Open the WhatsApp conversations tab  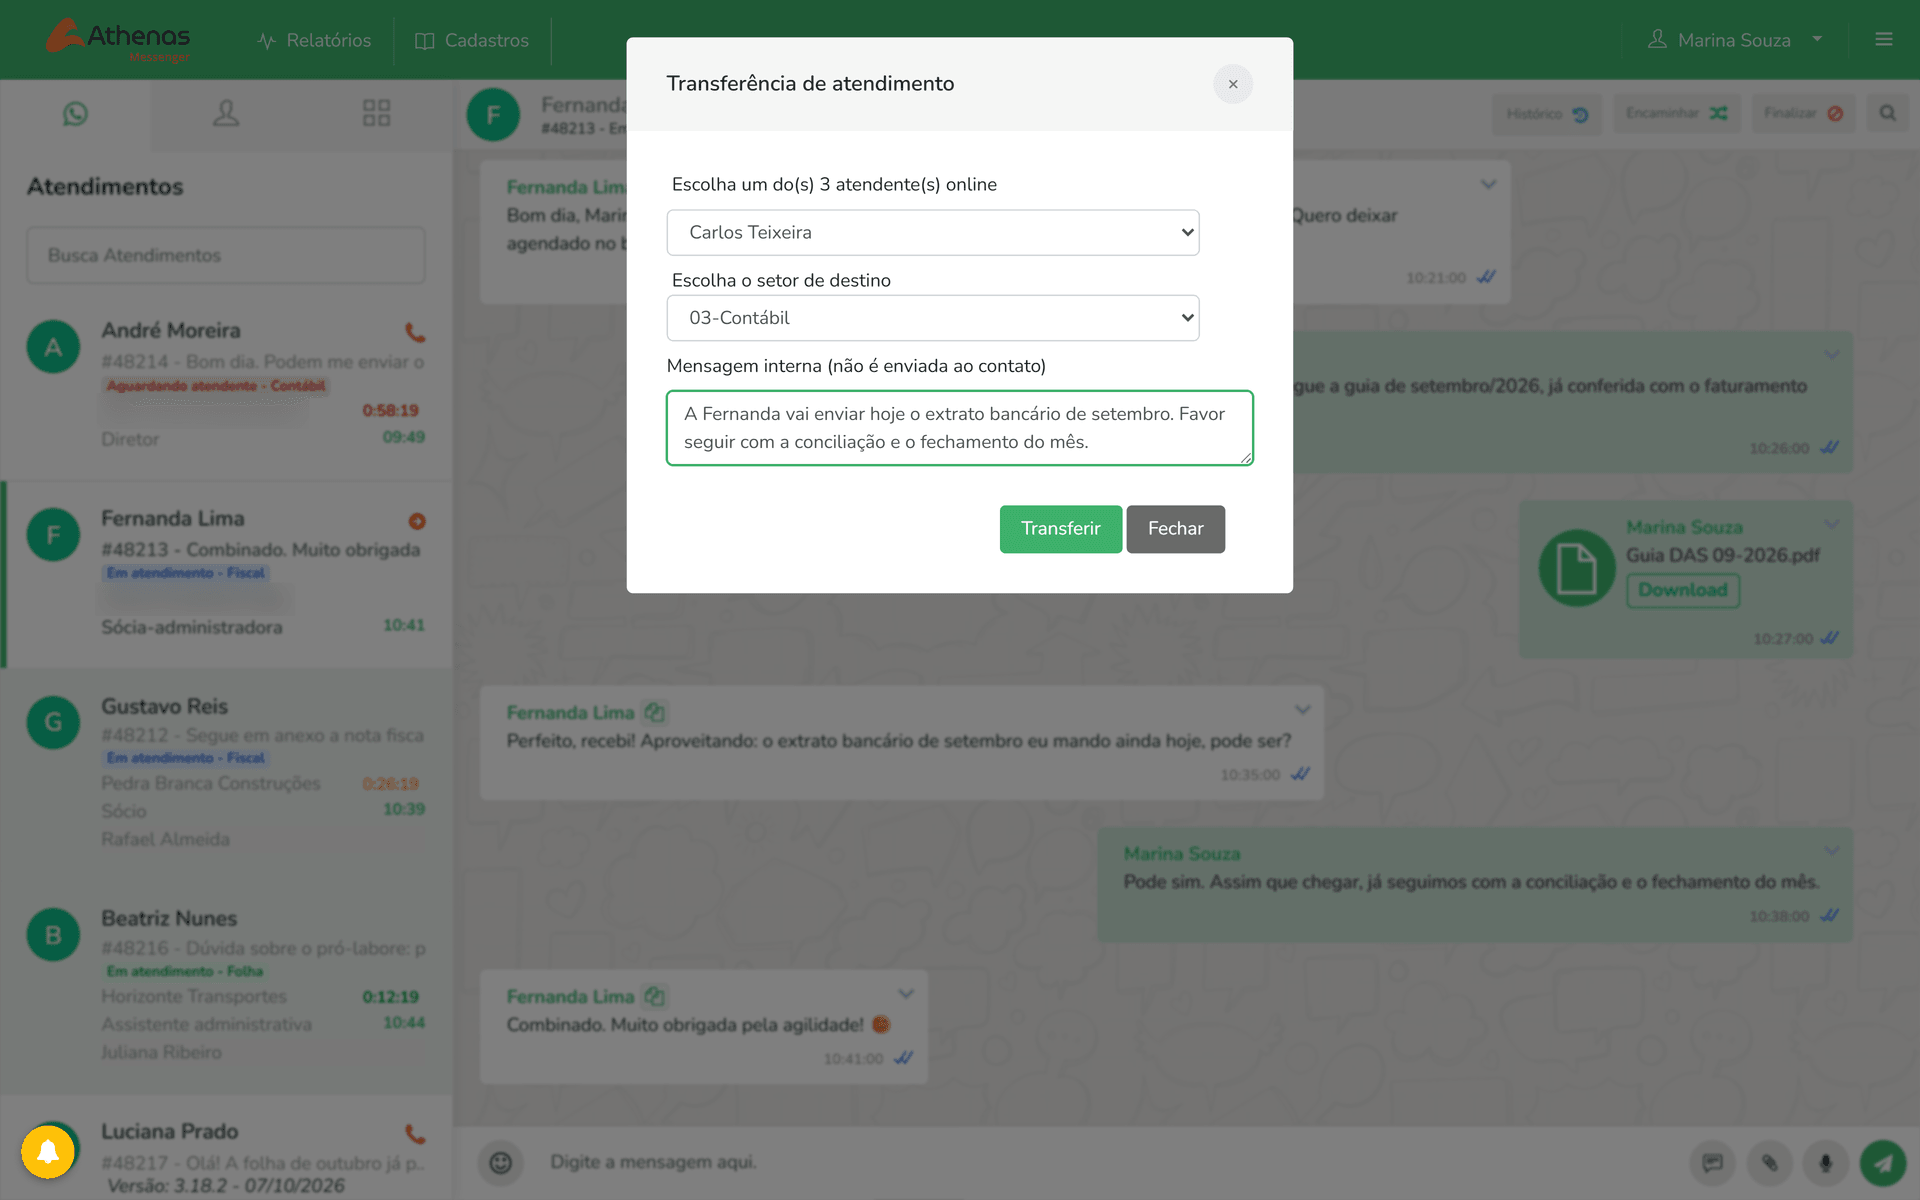click(x=75, y=114)
